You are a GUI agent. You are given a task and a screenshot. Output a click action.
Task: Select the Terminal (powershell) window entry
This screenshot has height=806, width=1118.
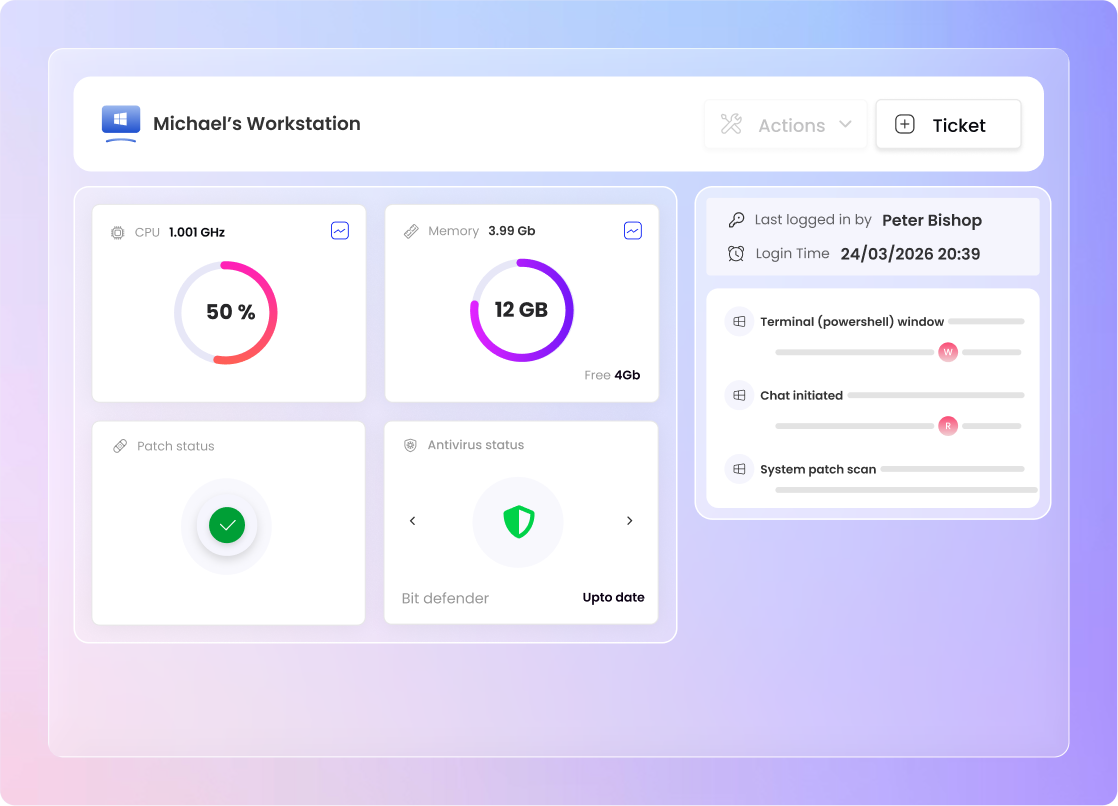point(851,322)
